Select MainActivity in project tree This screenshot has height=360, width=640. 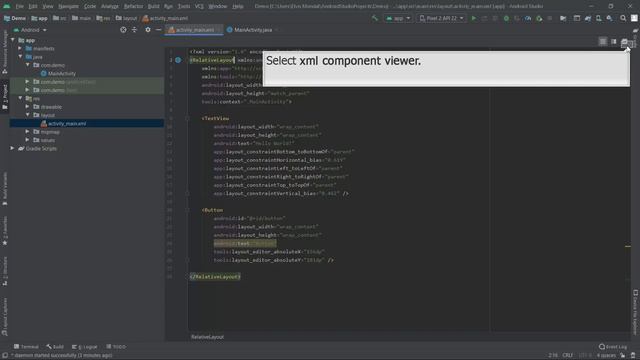coord(58,73)
